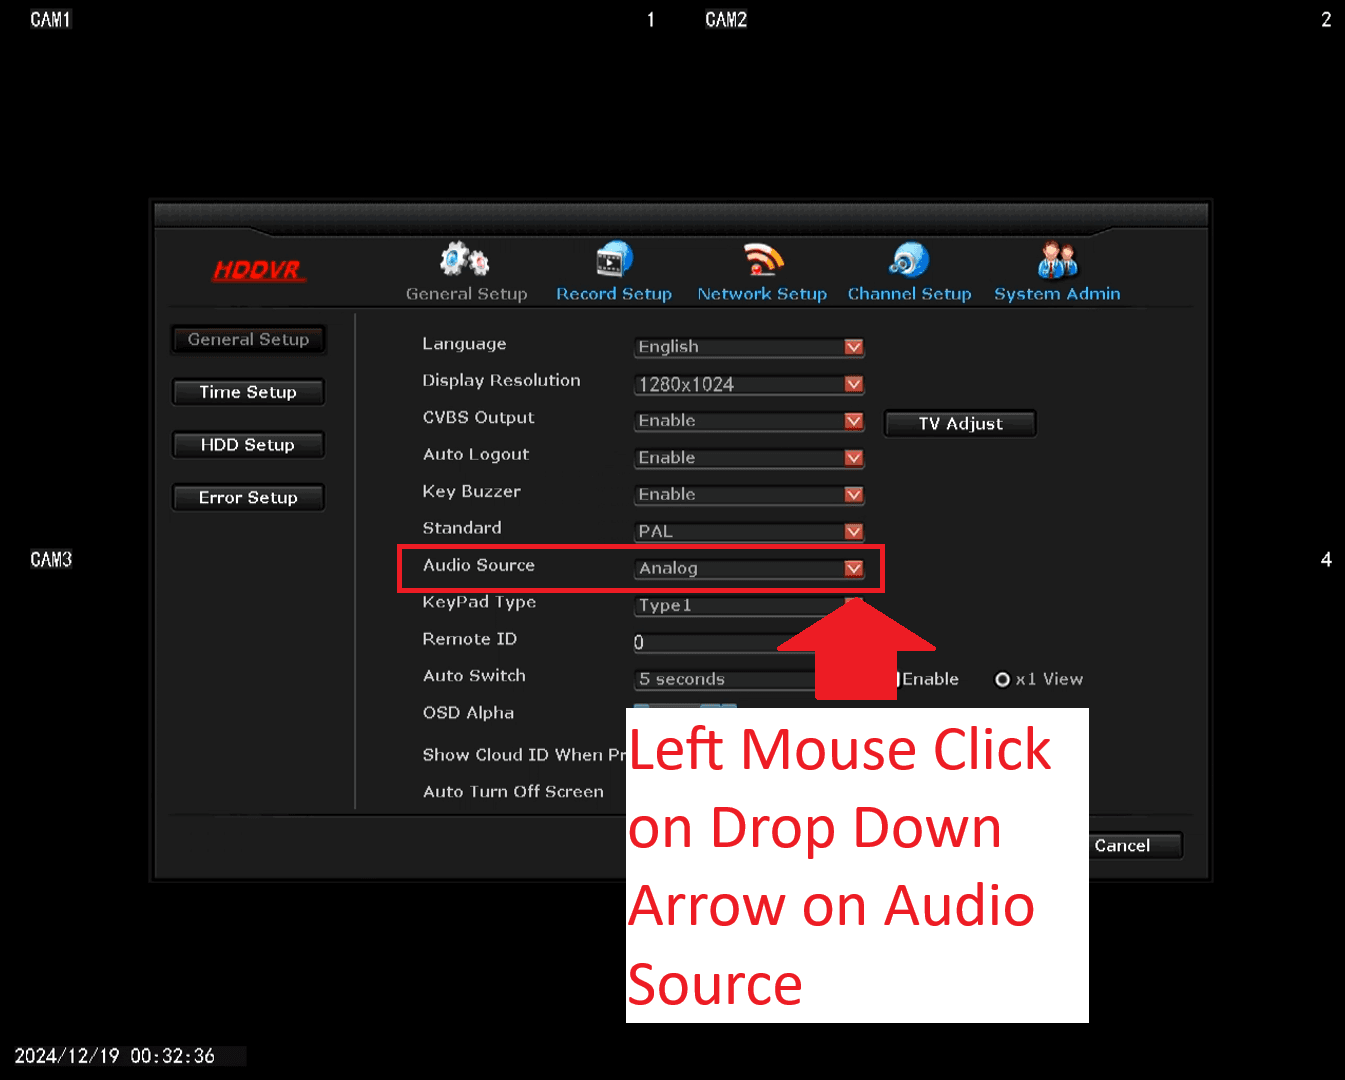Click the TV Adjust button
Image resolution: width=1345 pixels, height=1080 pixels.
(x=960, y=424)
